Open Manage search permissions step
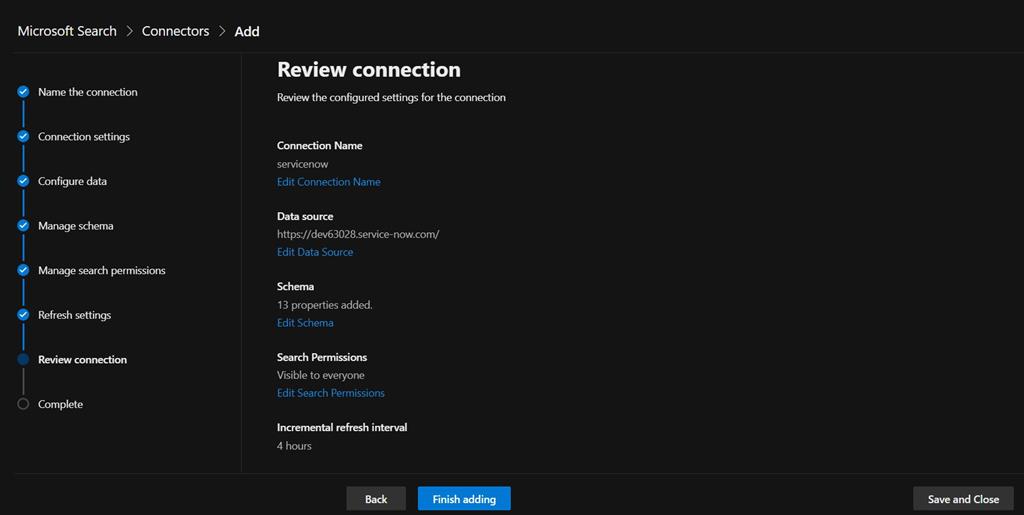The image size is (1024, 515). point(101,270)
